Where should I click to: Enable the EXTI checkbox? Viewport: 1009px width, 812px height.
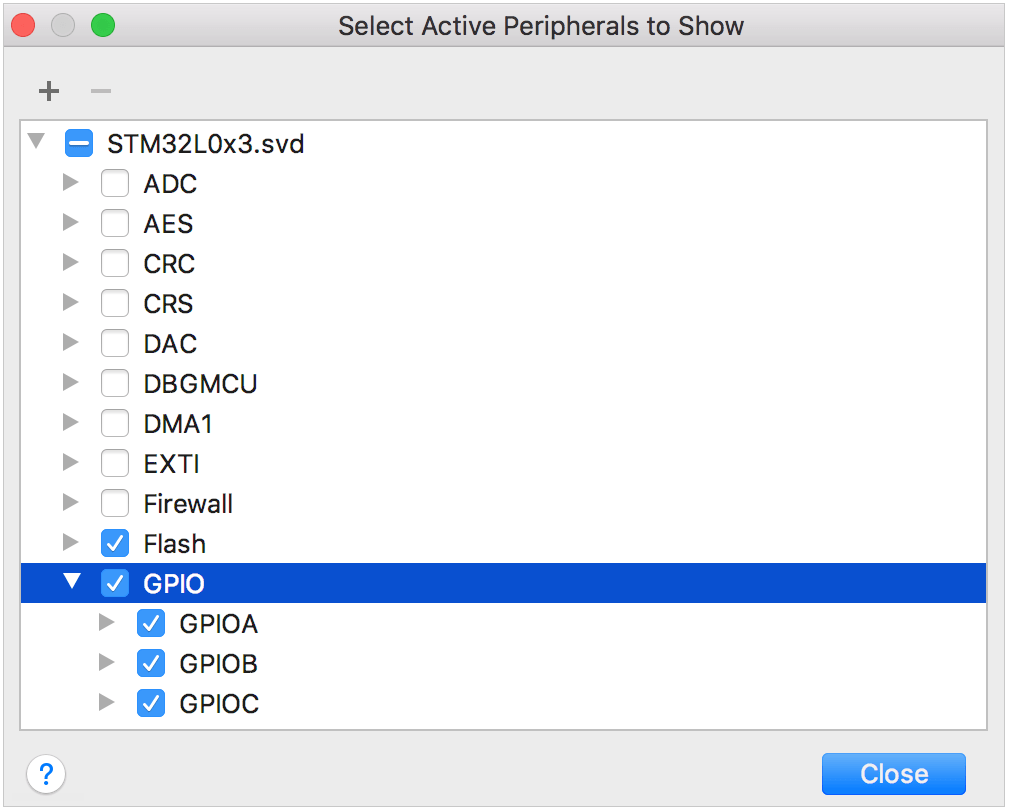115,463
